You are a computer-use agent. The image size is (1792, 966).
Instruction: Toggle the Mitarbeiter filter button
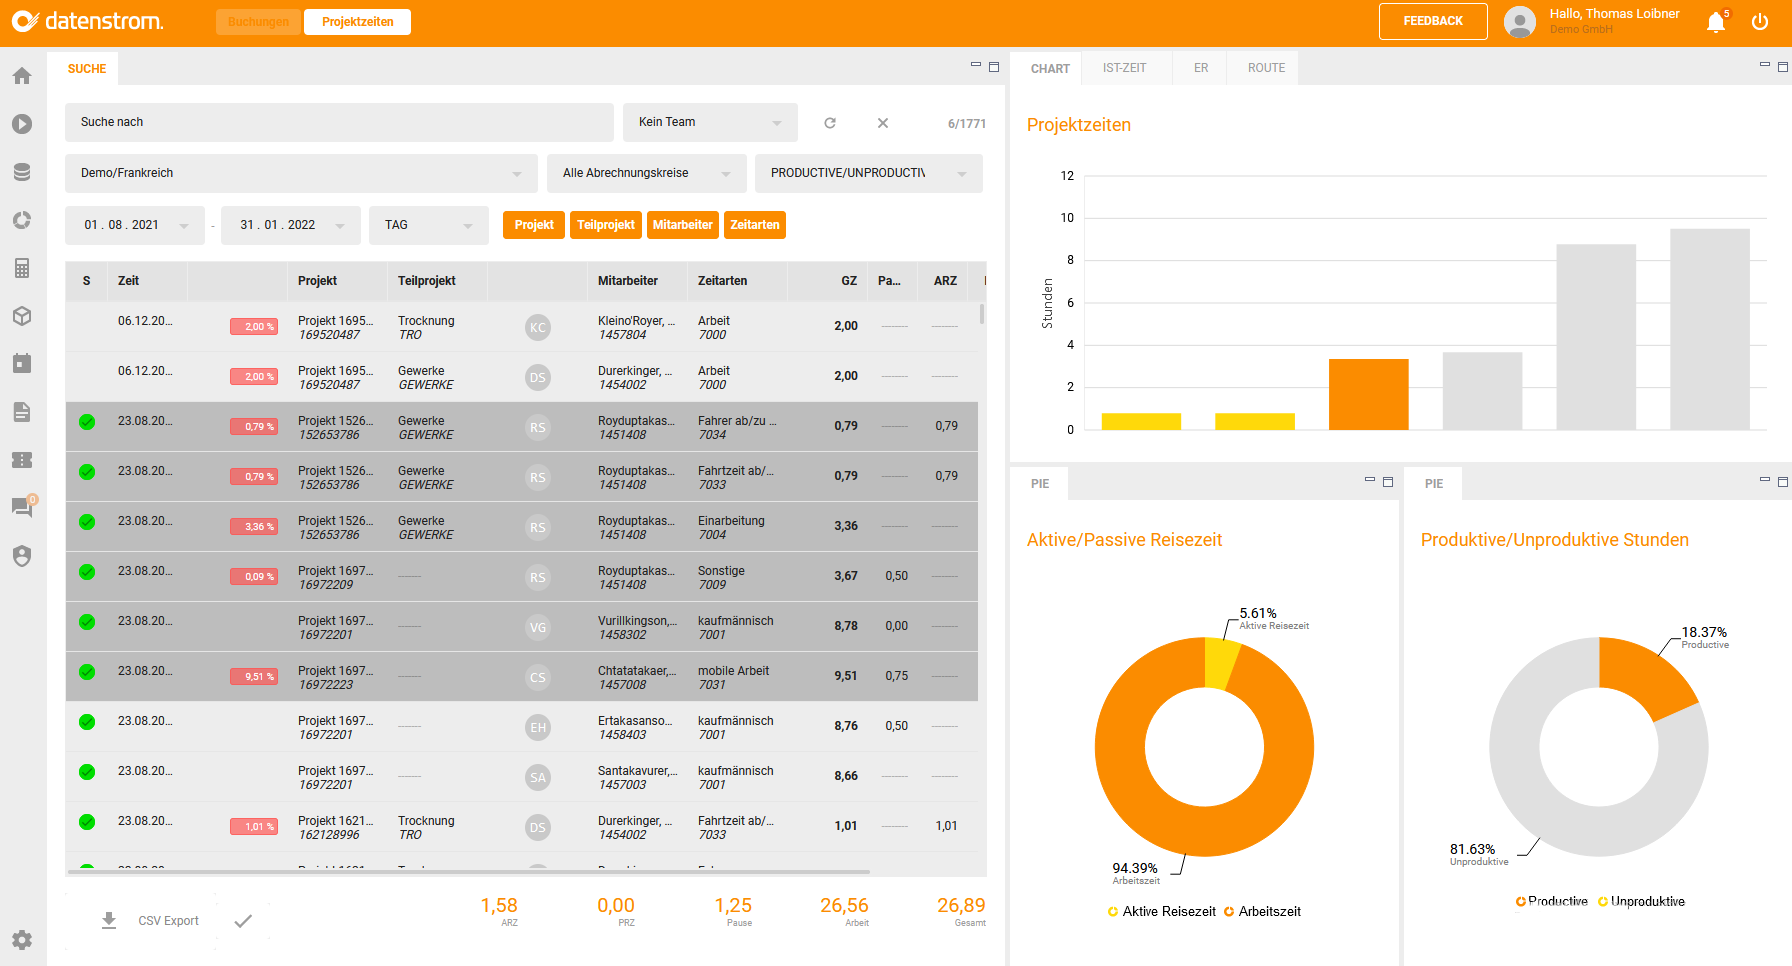coord(682,225)
